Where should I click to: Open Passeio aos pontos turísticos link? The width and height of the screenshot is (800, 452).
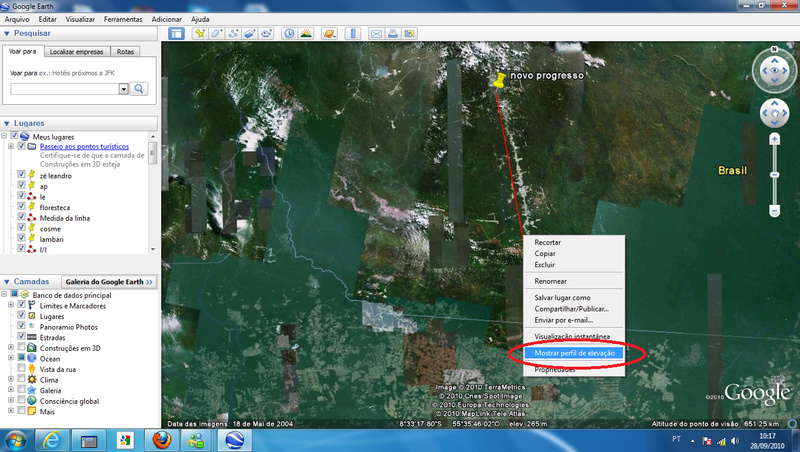(84, 146)
